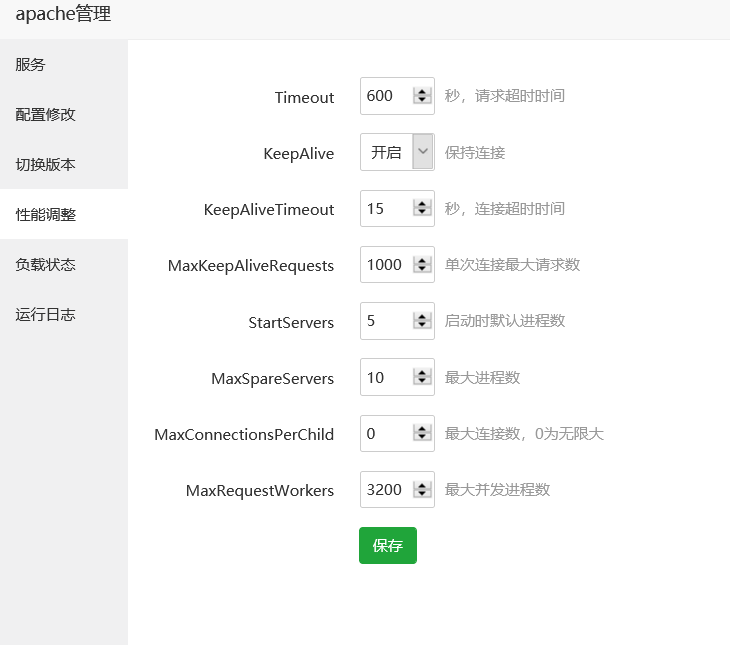This screenshot has height=645, width=730.
Task: Click the KeepAlive label
Action: [298, 153]
